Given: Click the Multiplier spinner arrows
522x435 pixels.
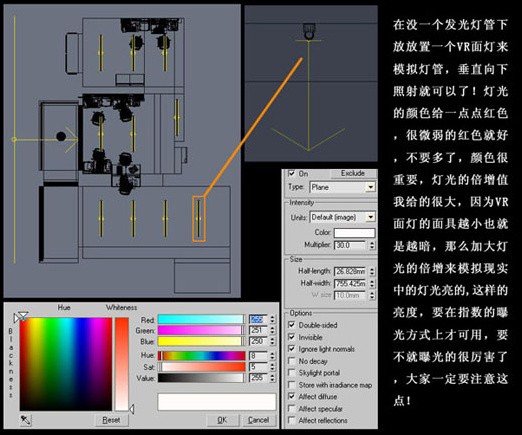Looking at the screenshot, I should click(x=372, y=245).
